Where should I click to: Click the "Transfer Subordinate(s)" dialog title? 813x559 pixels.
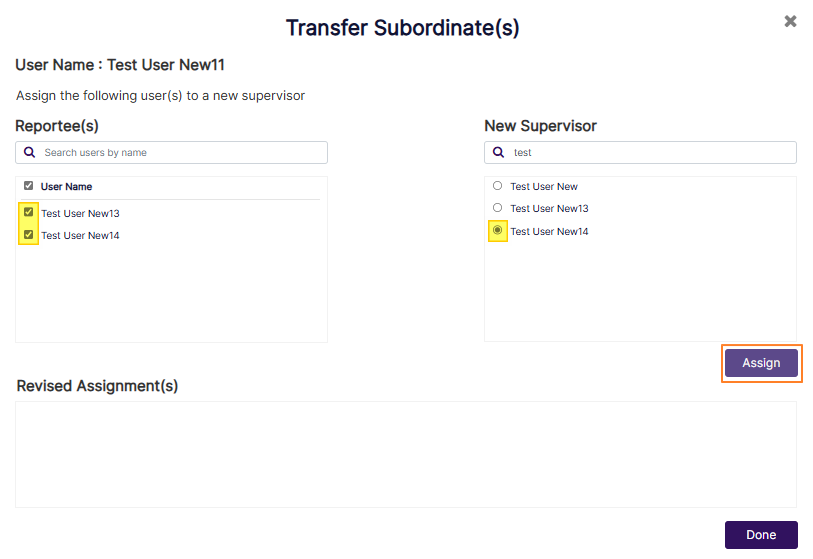click(402, 28)
